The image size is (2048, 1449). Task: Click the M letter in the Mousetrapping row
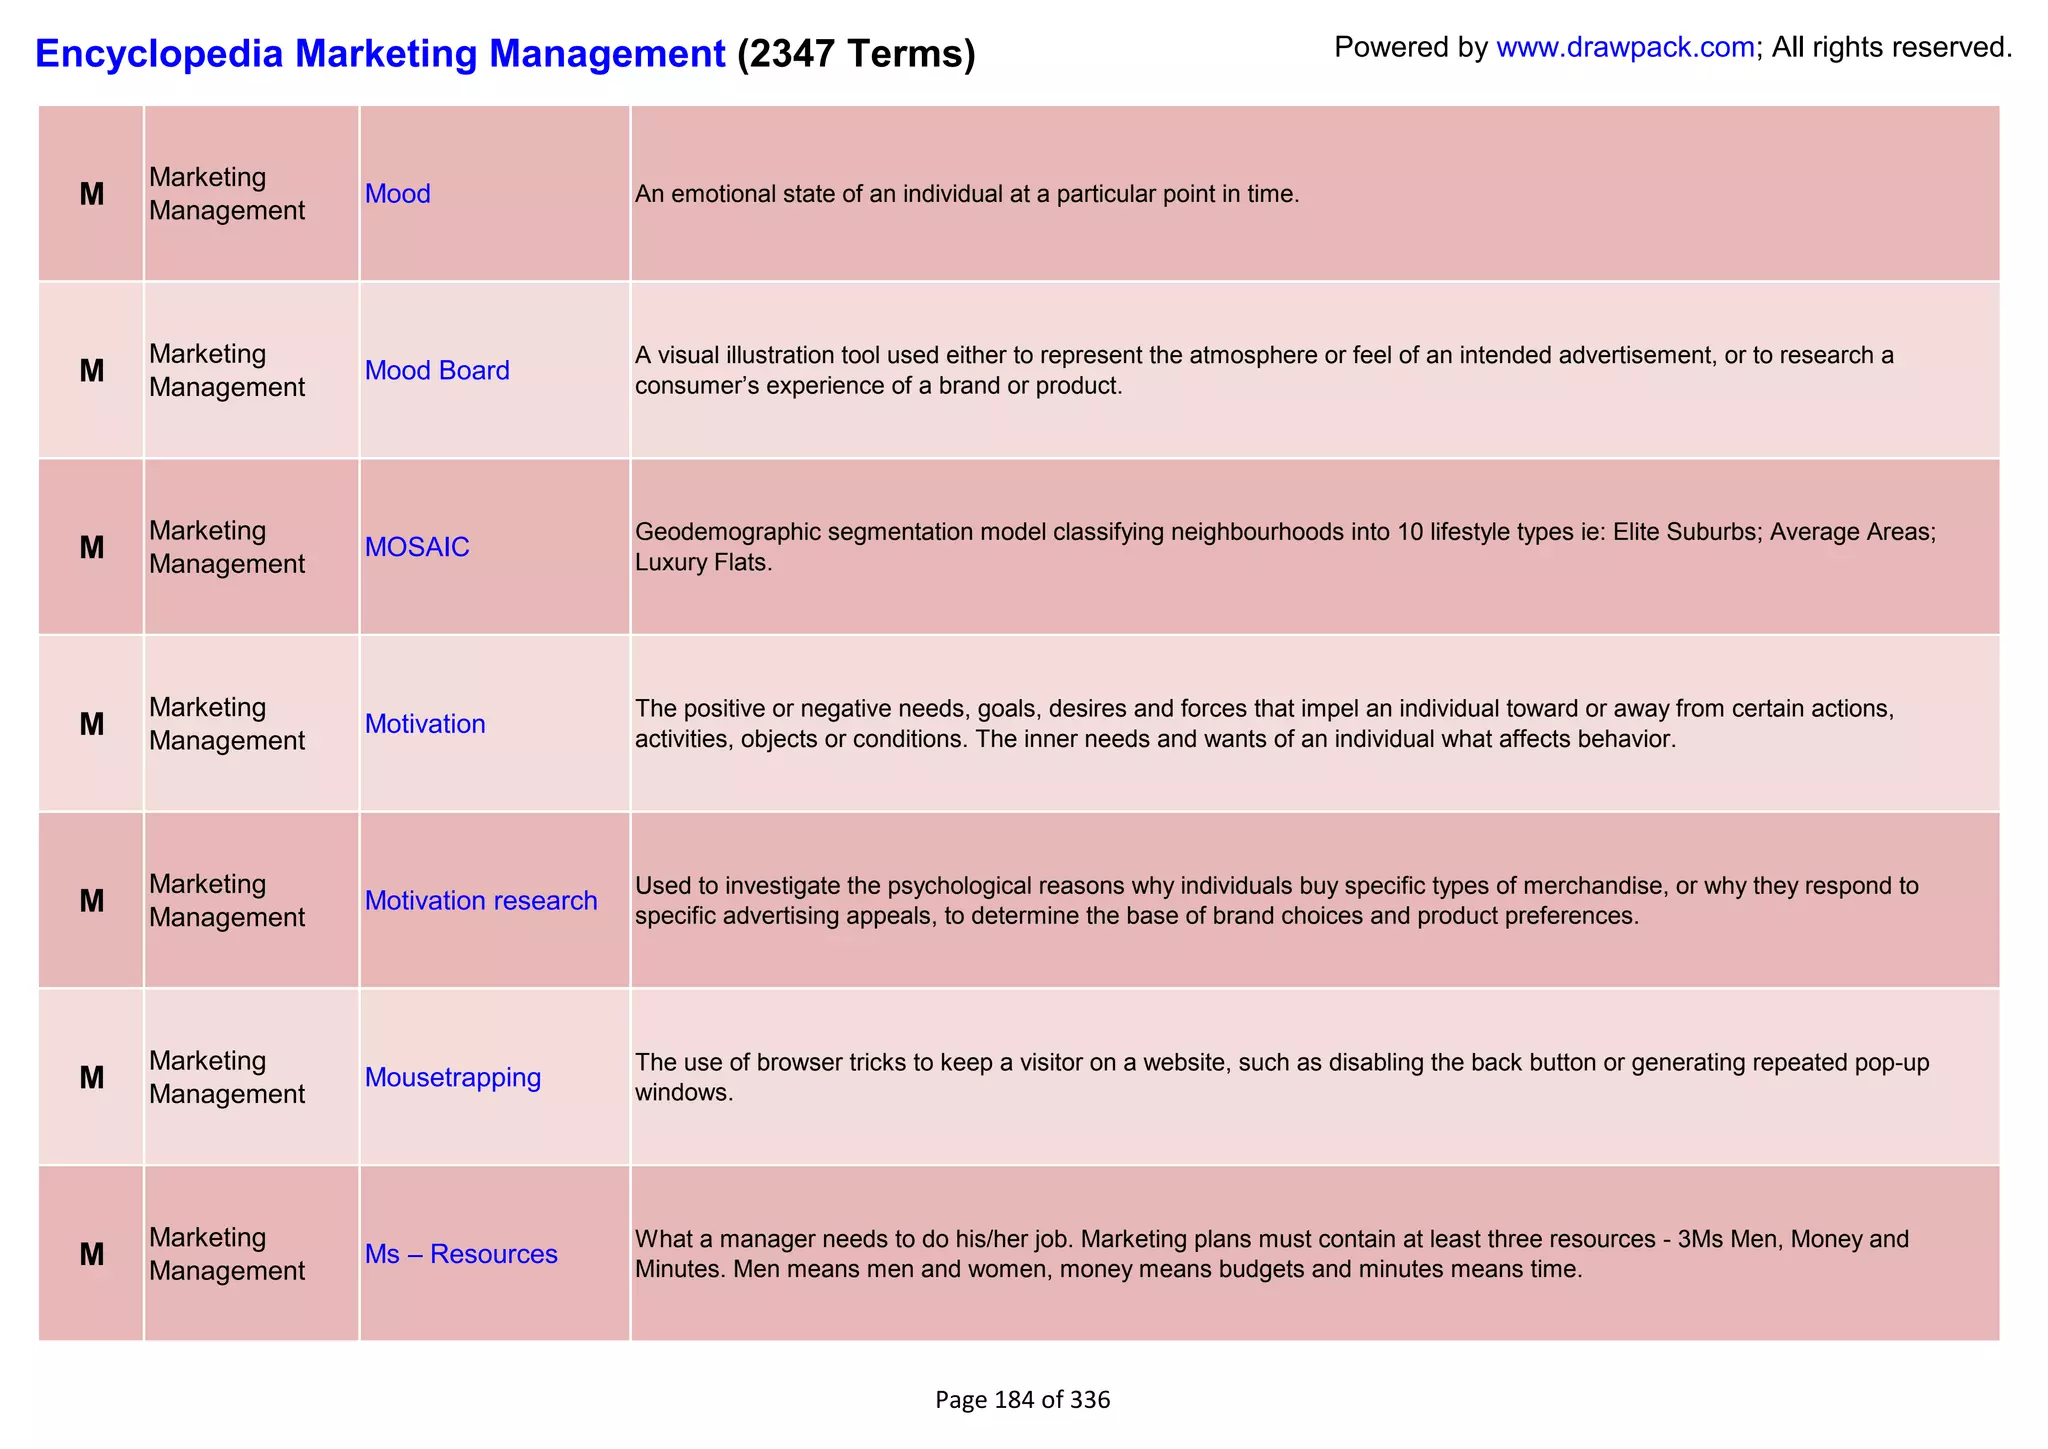92,1077
